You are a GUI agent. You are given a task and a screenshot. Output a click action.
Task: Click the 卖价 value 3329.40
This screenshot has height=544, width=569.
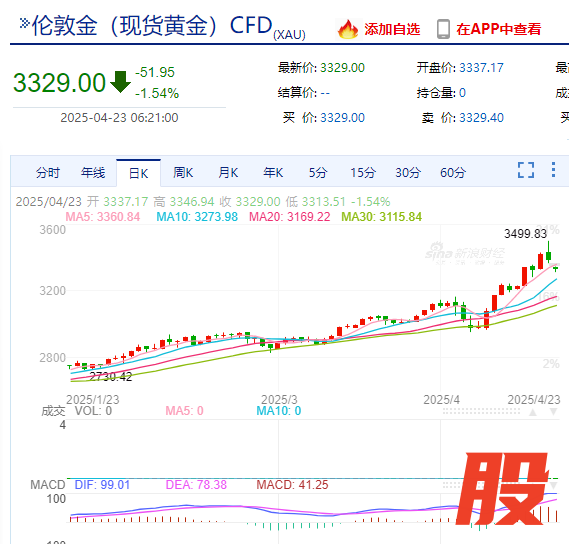click(x=481, y=118)
